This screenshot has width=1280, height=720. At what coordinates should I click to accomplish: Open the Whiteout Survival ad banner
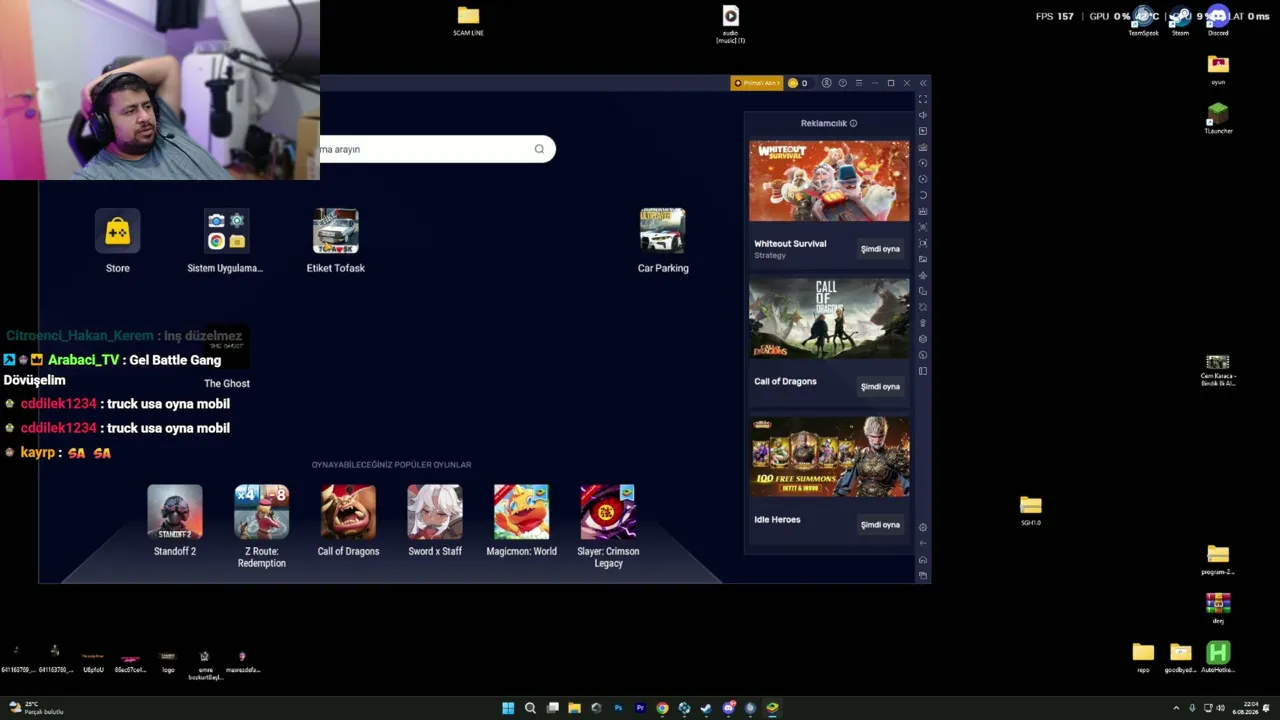click(829, 181)
